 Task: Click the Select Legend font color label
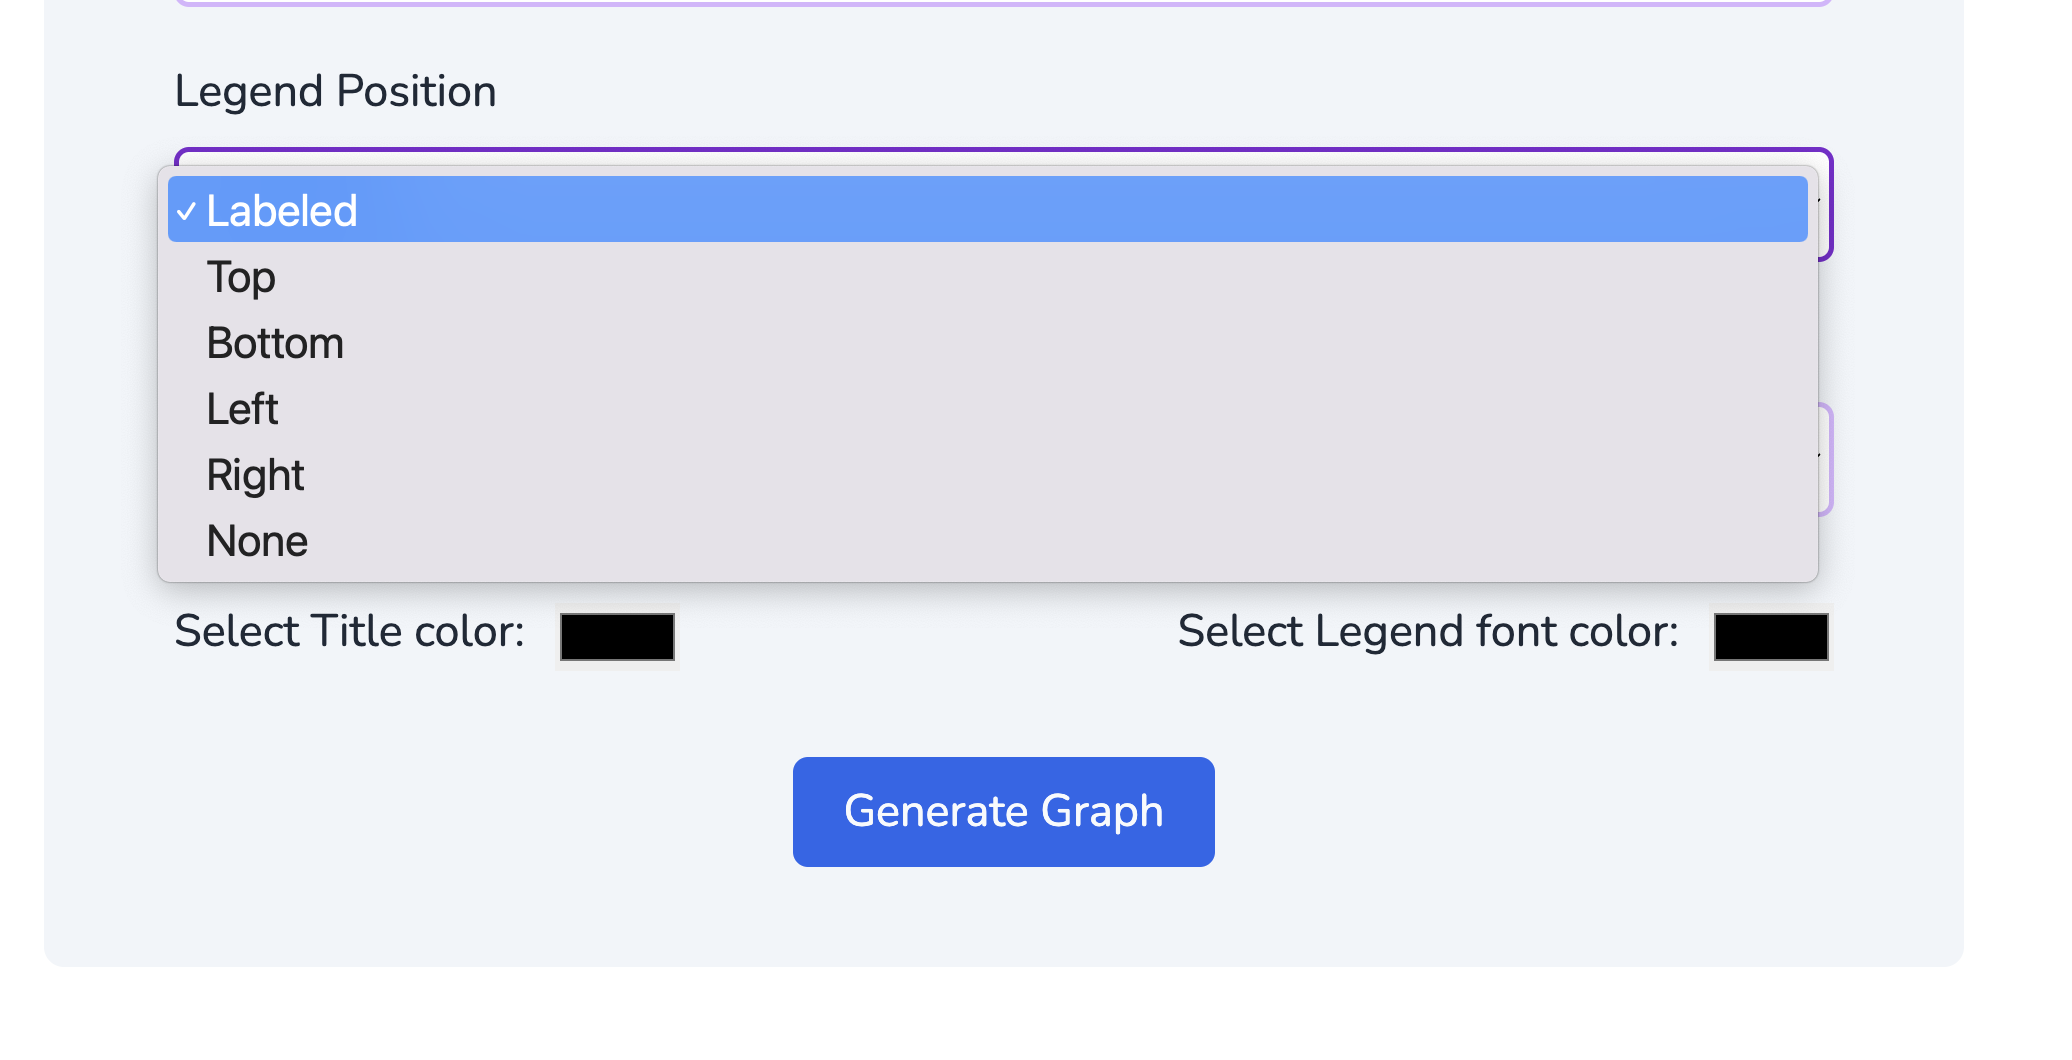click(x=1427, y=631)
